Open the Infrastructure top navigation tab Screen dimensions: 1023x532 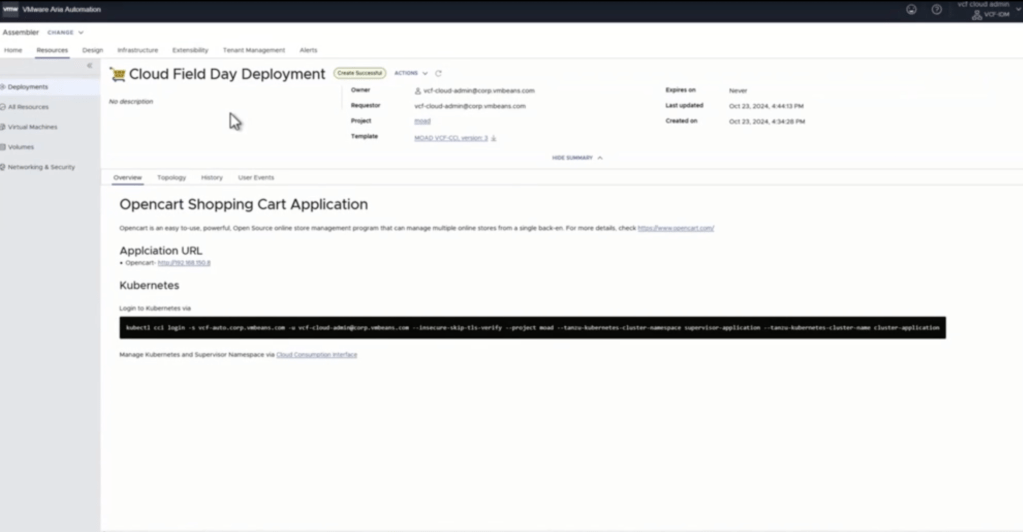coord(137,50)
